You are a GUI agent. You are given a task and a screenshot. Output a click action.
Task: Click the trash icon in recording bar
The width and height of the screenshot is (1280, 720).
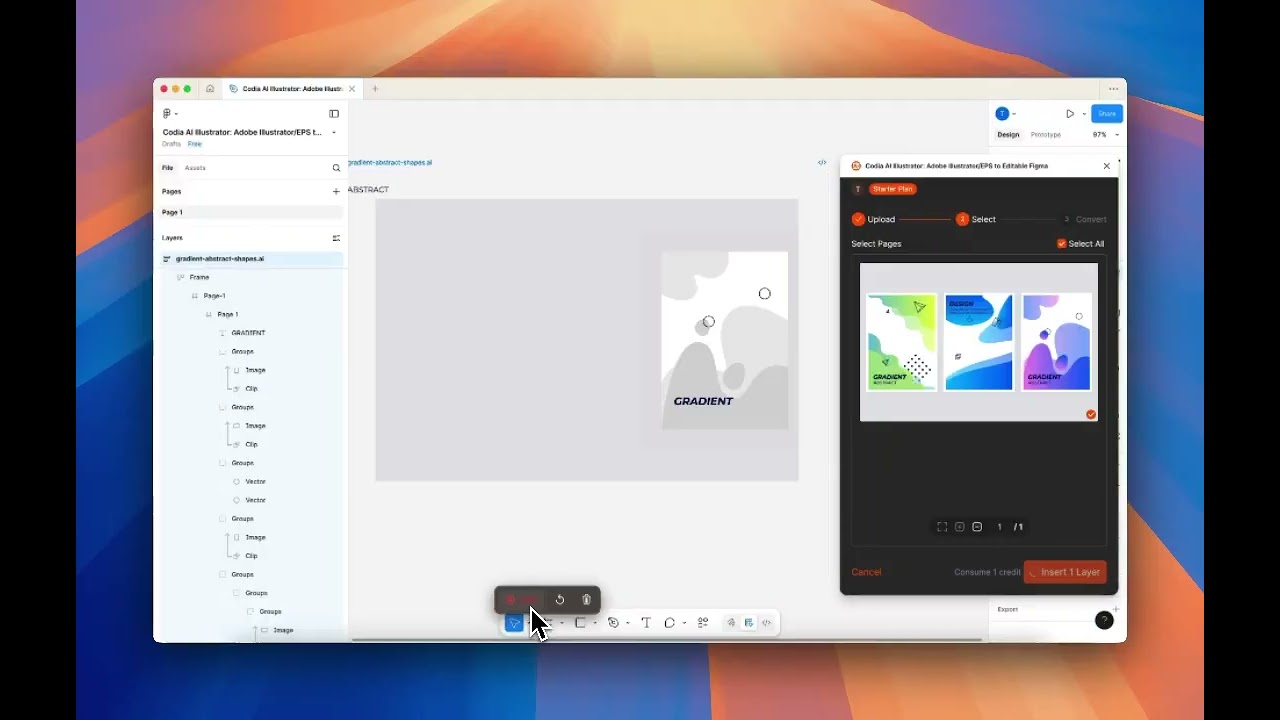pos(587,600)
